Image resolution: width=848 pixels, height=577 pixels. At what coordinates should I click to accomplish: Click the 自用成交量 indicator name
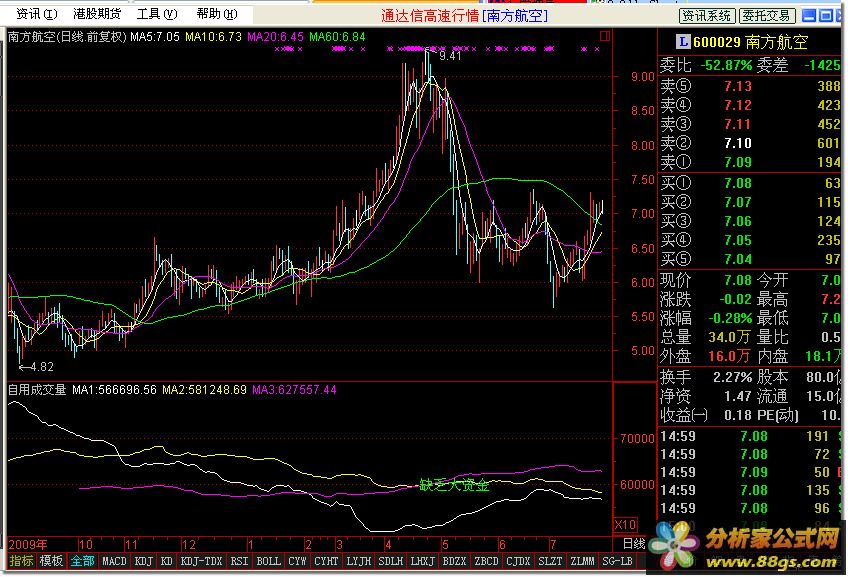(37, 389)
